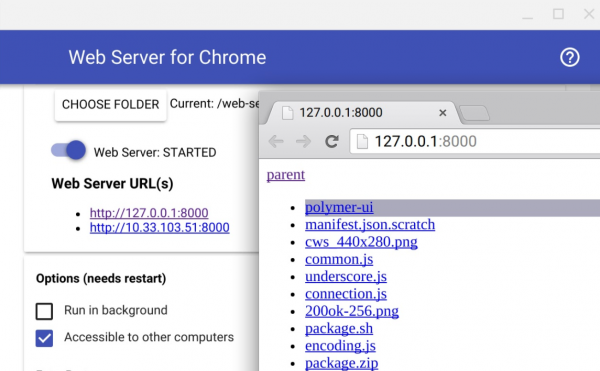The image size is (600, 371).
Task: Toggle the Web Server STARTED switch
Action: point(68,150)
